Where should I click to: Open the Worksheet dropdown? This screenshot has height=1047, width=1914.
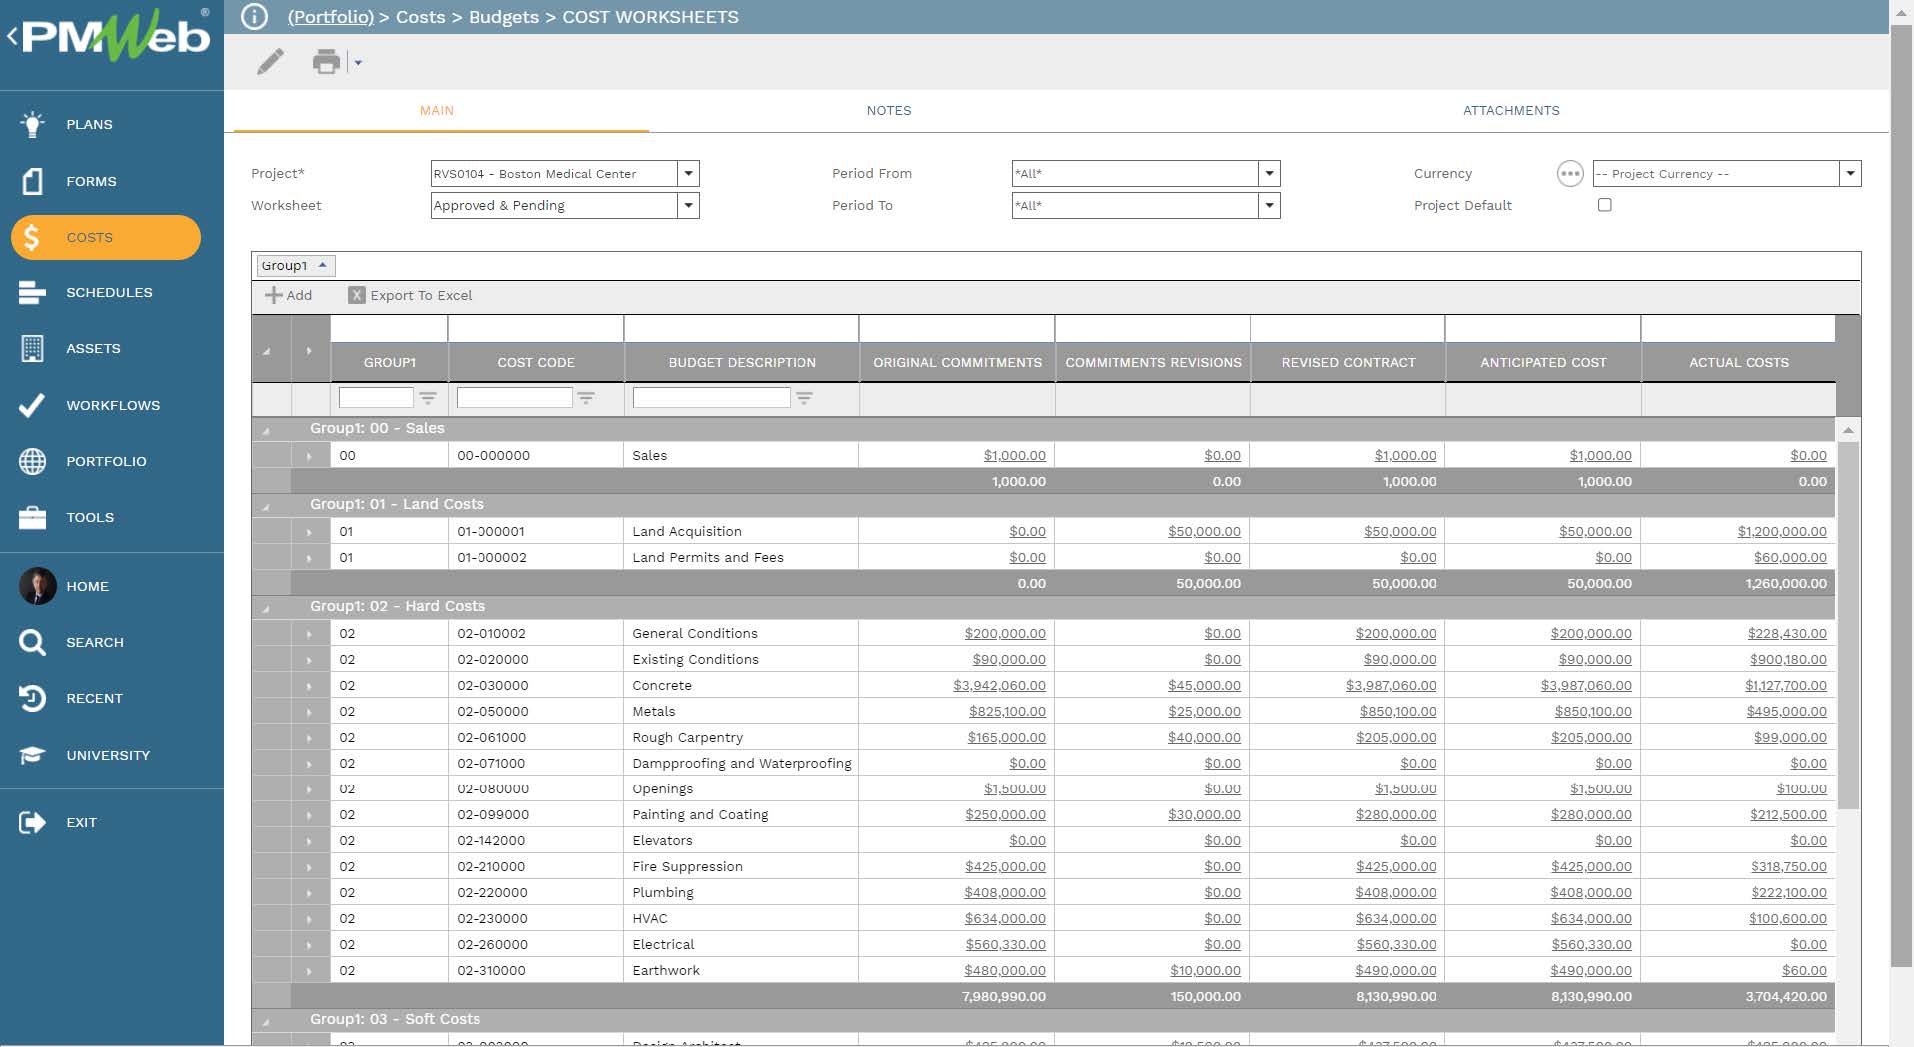pyautogui.click(x=688, y=206)
